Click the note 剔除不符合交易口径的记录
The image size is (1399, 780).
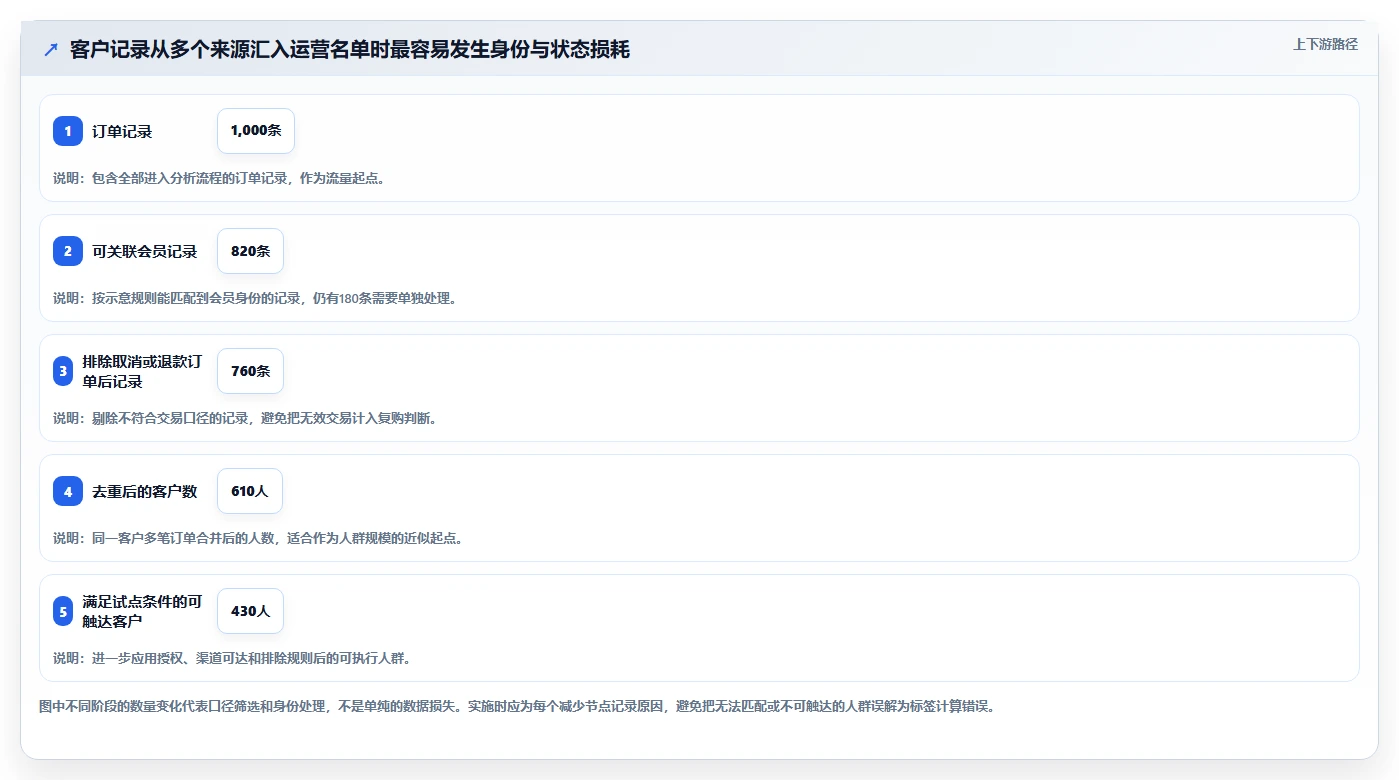coord(245,418)
